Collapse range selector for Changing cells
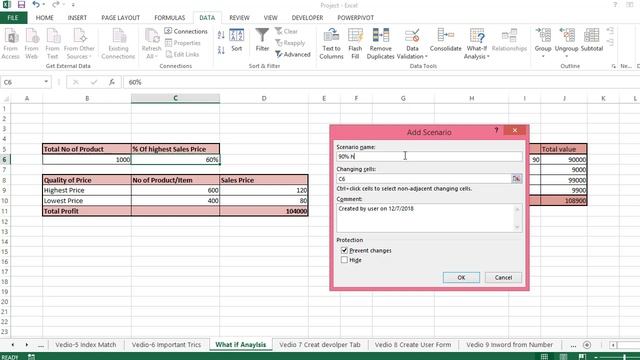The image size is (640, 360). click(x=516, y=179)
